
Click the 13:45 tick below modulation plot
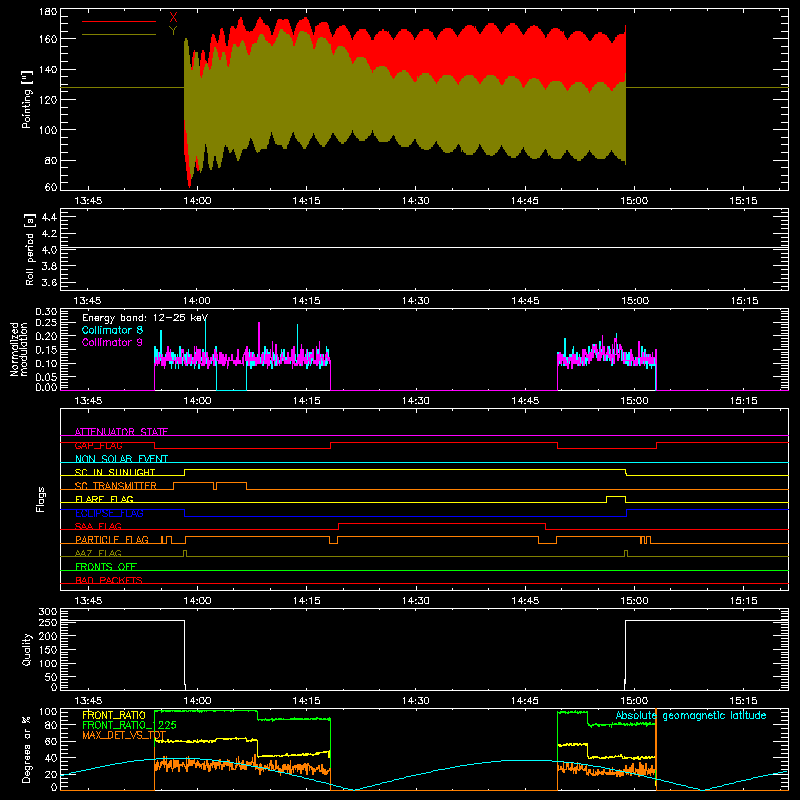coord(88,401)
